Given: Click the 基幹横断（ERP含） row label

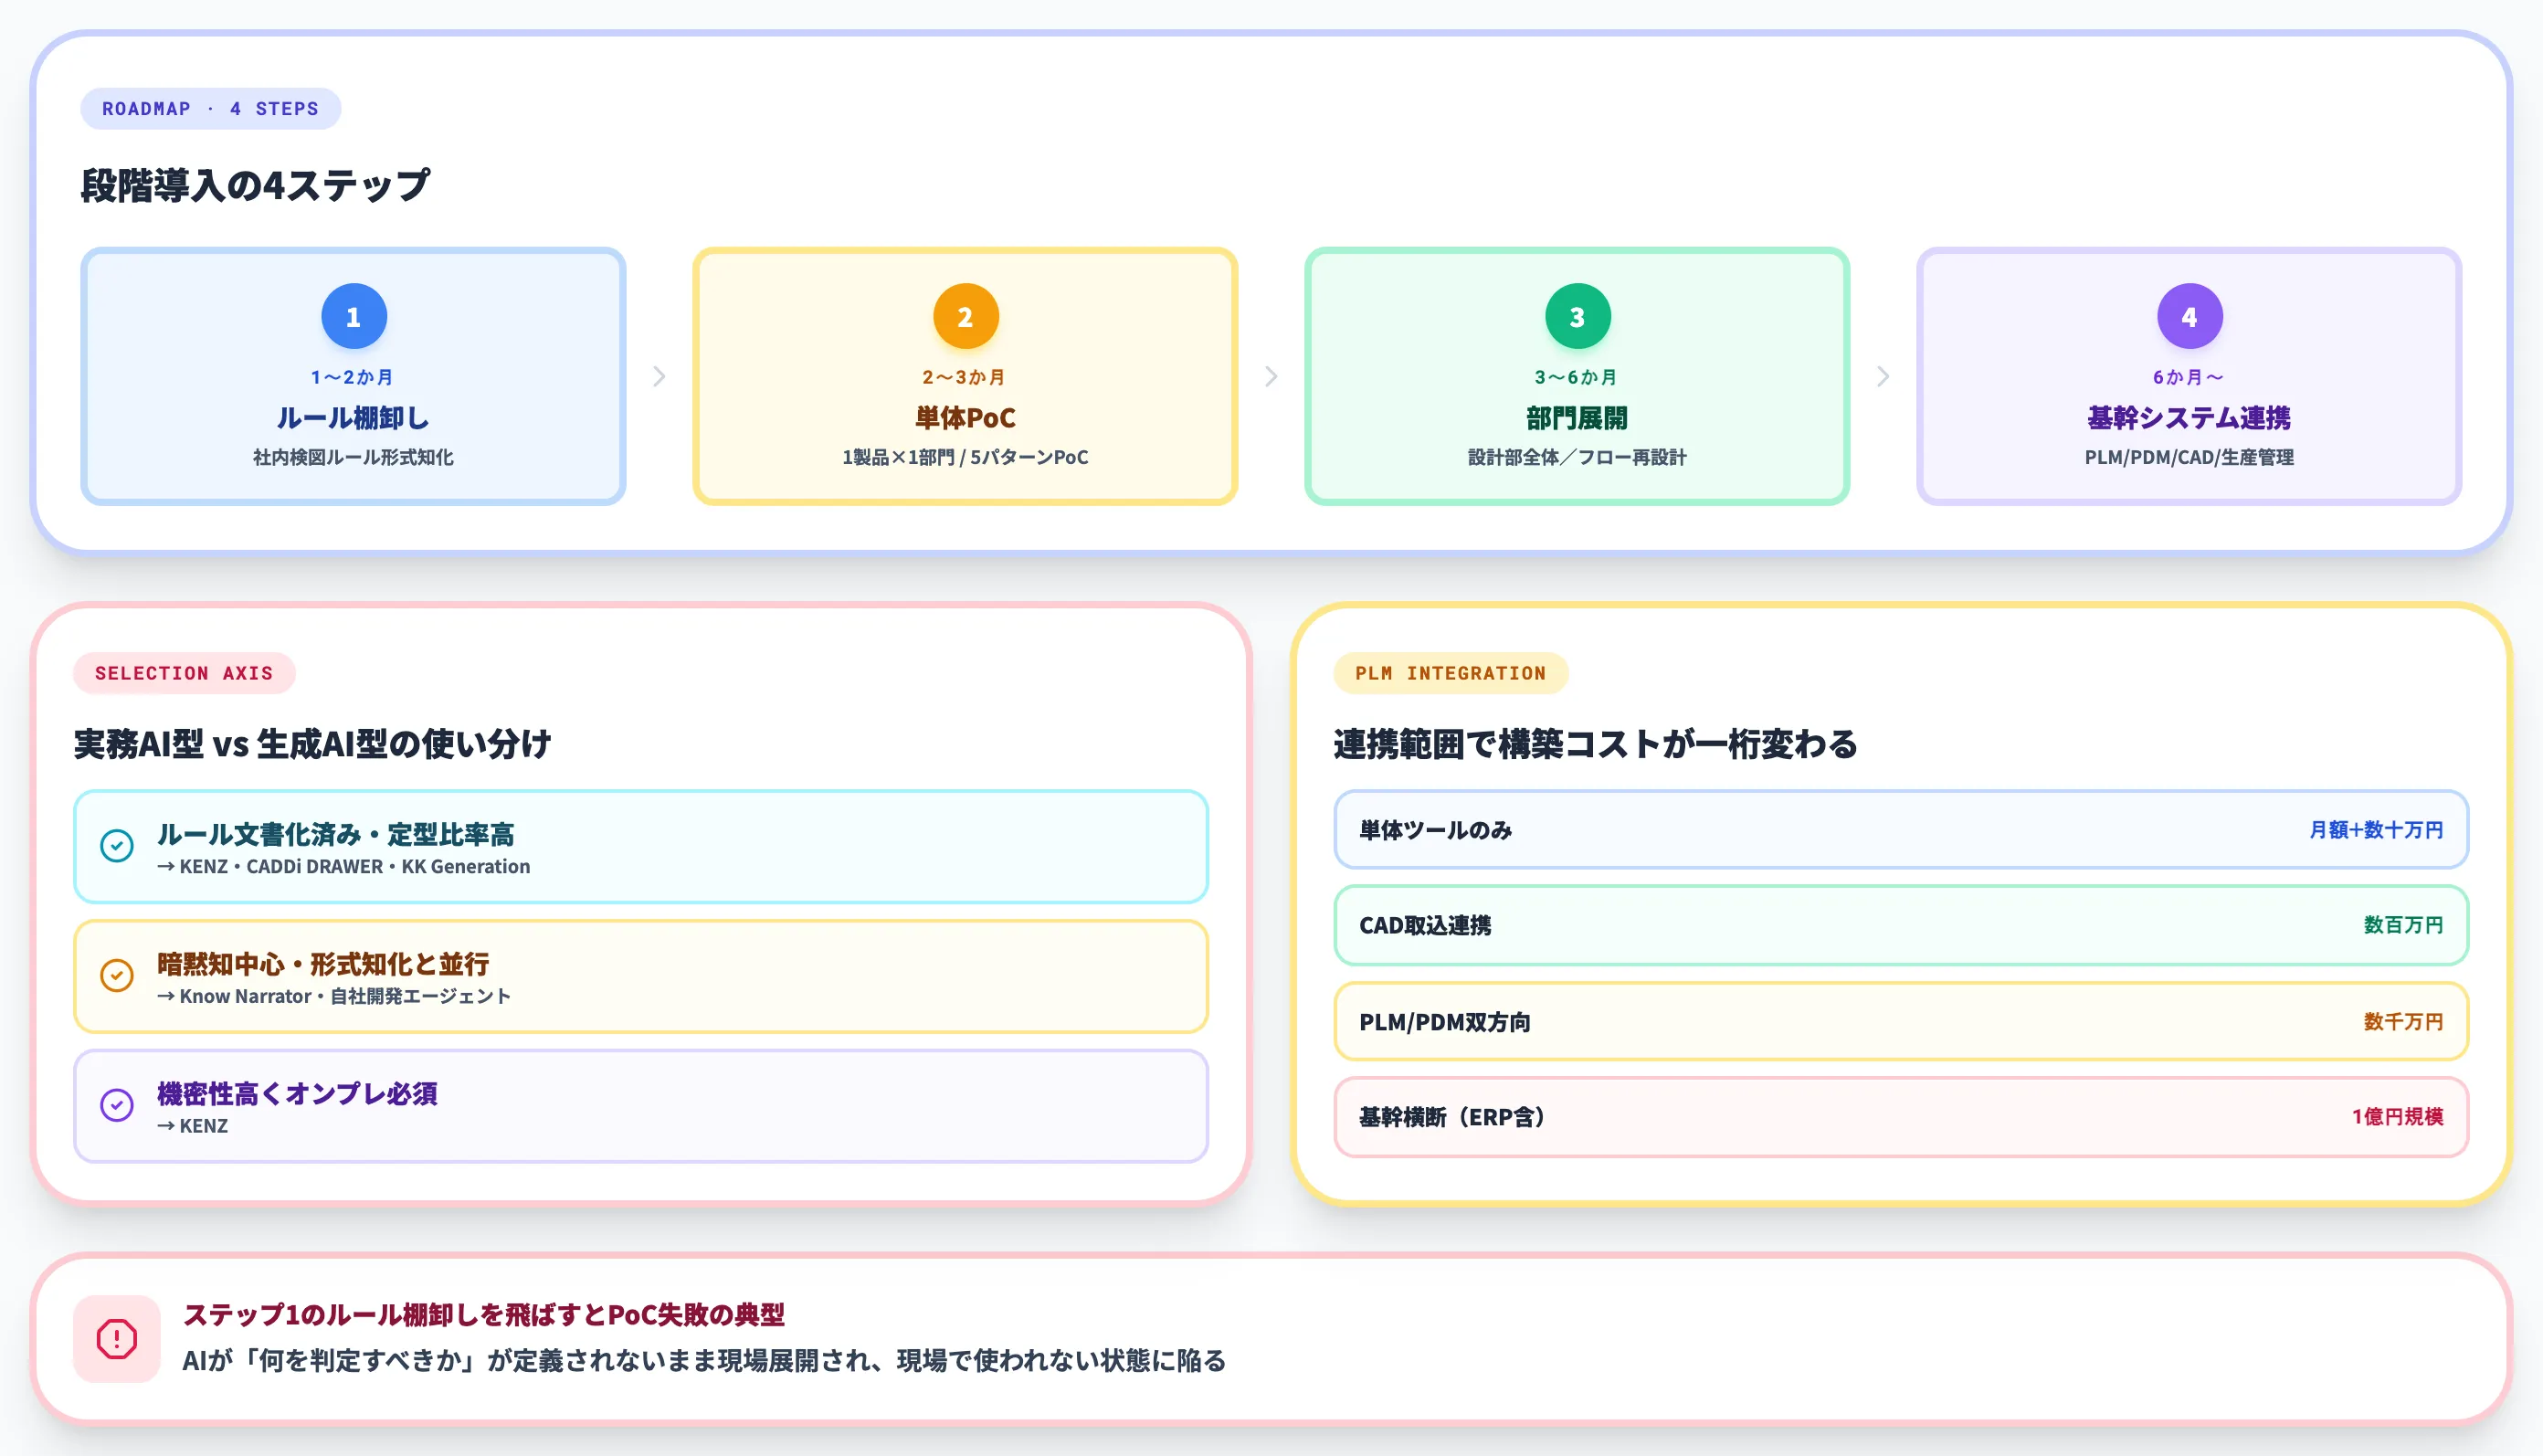Looking at the screenshot, I should click(1452, 1117).
